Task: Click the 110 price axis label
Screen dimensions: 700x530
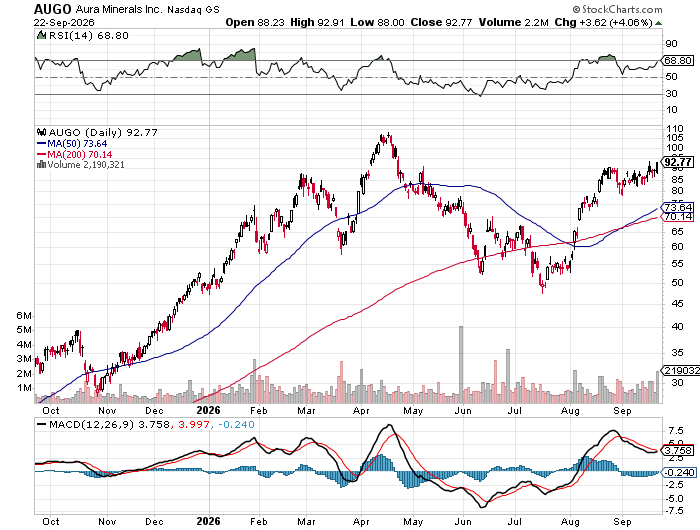Action: click(x=675, y=129)
